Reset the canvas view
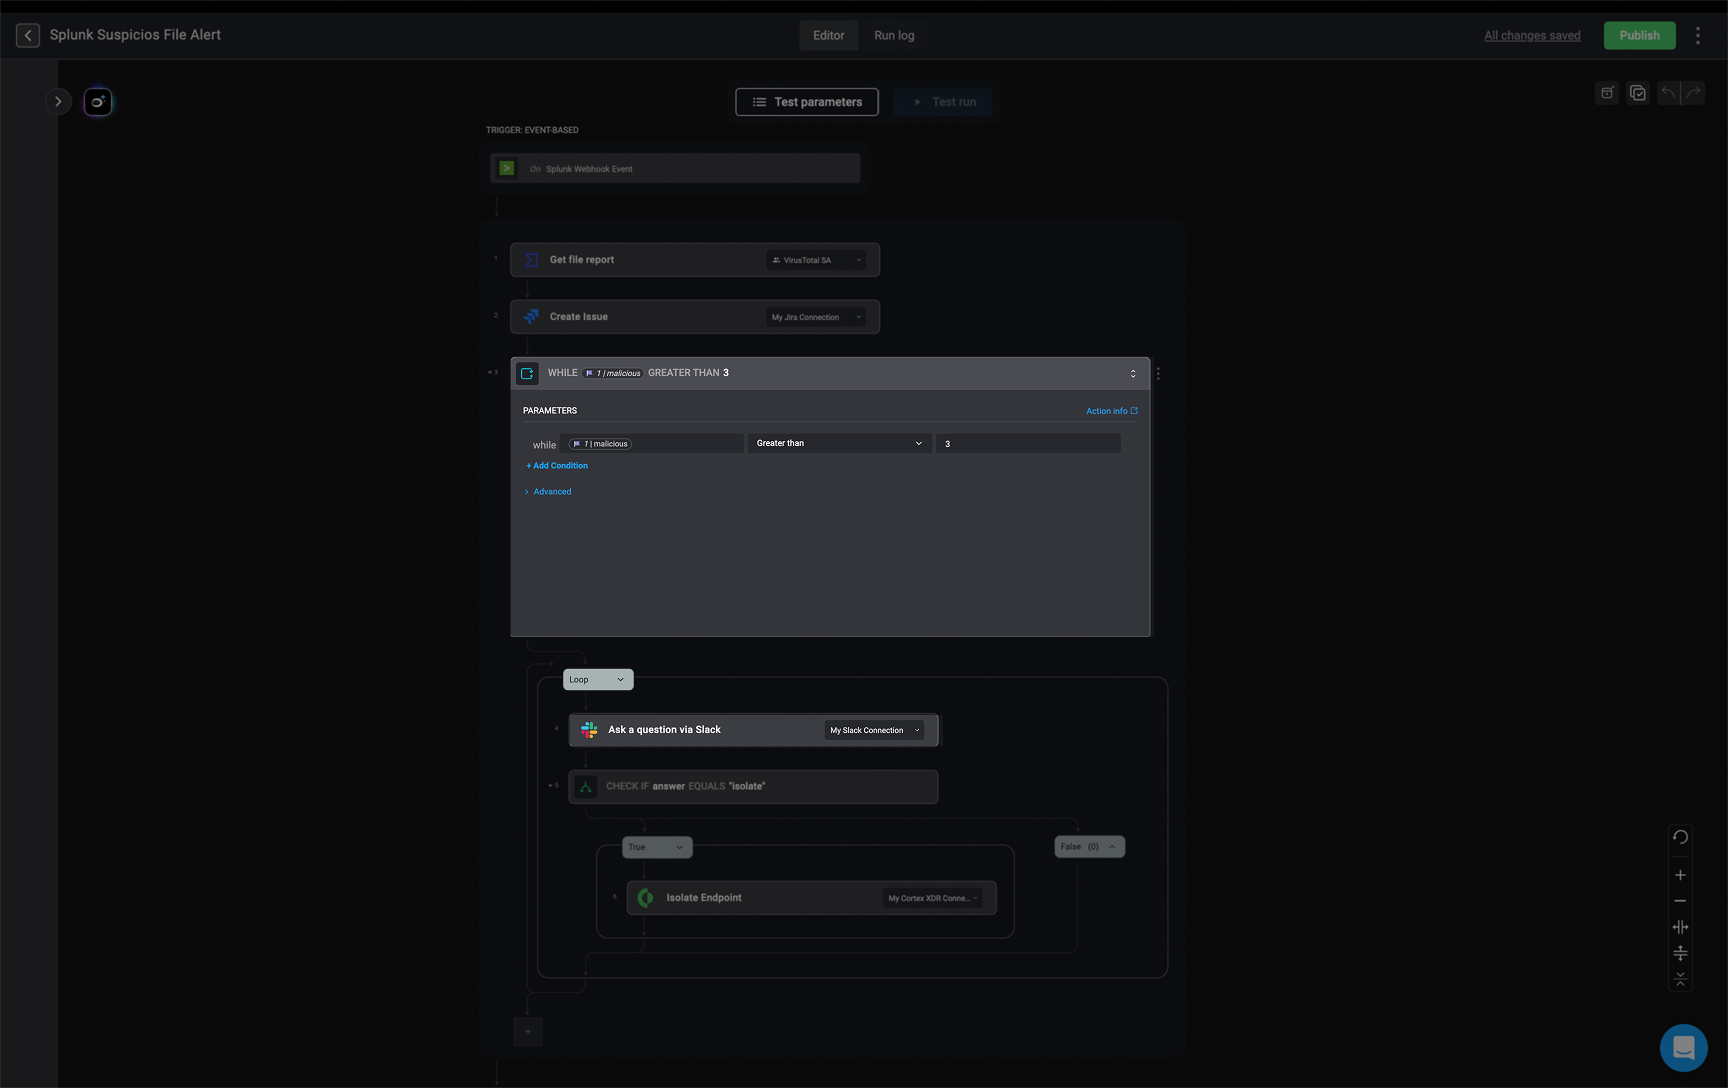 point(1680,837)
